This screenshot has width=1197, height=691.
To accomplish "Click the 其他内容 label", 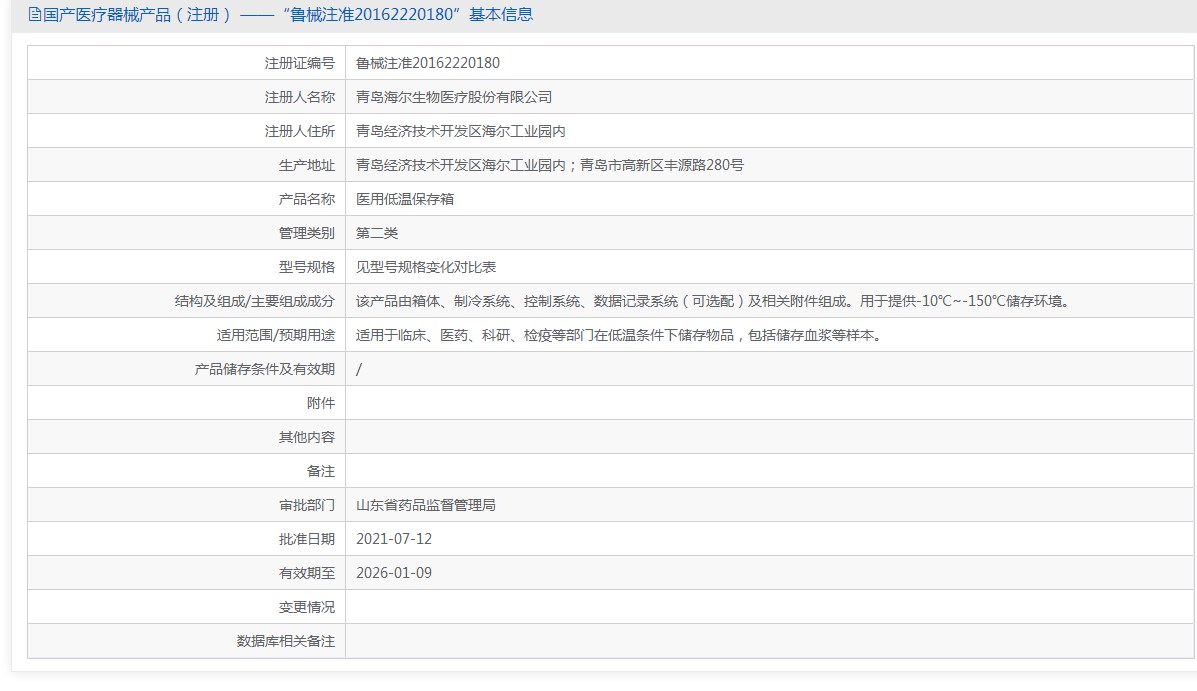I will [x=306, y=437].
